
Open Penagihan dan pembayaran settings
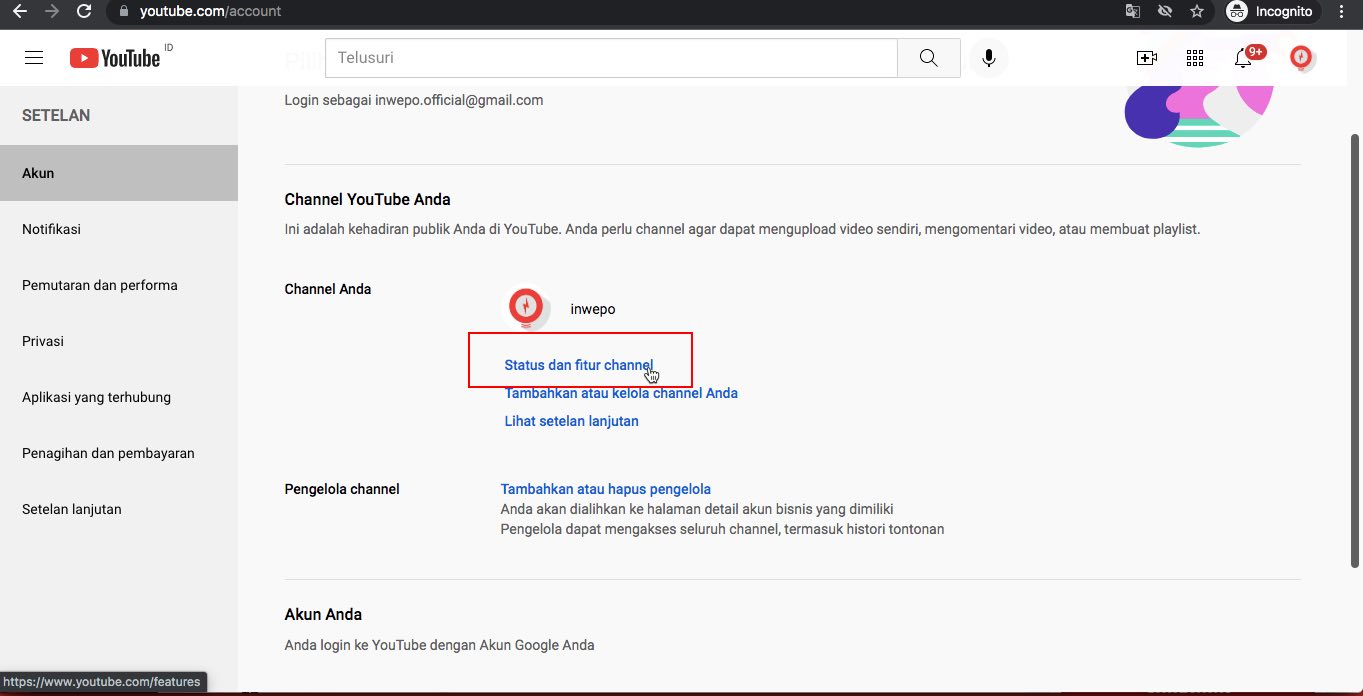point(119,453)
